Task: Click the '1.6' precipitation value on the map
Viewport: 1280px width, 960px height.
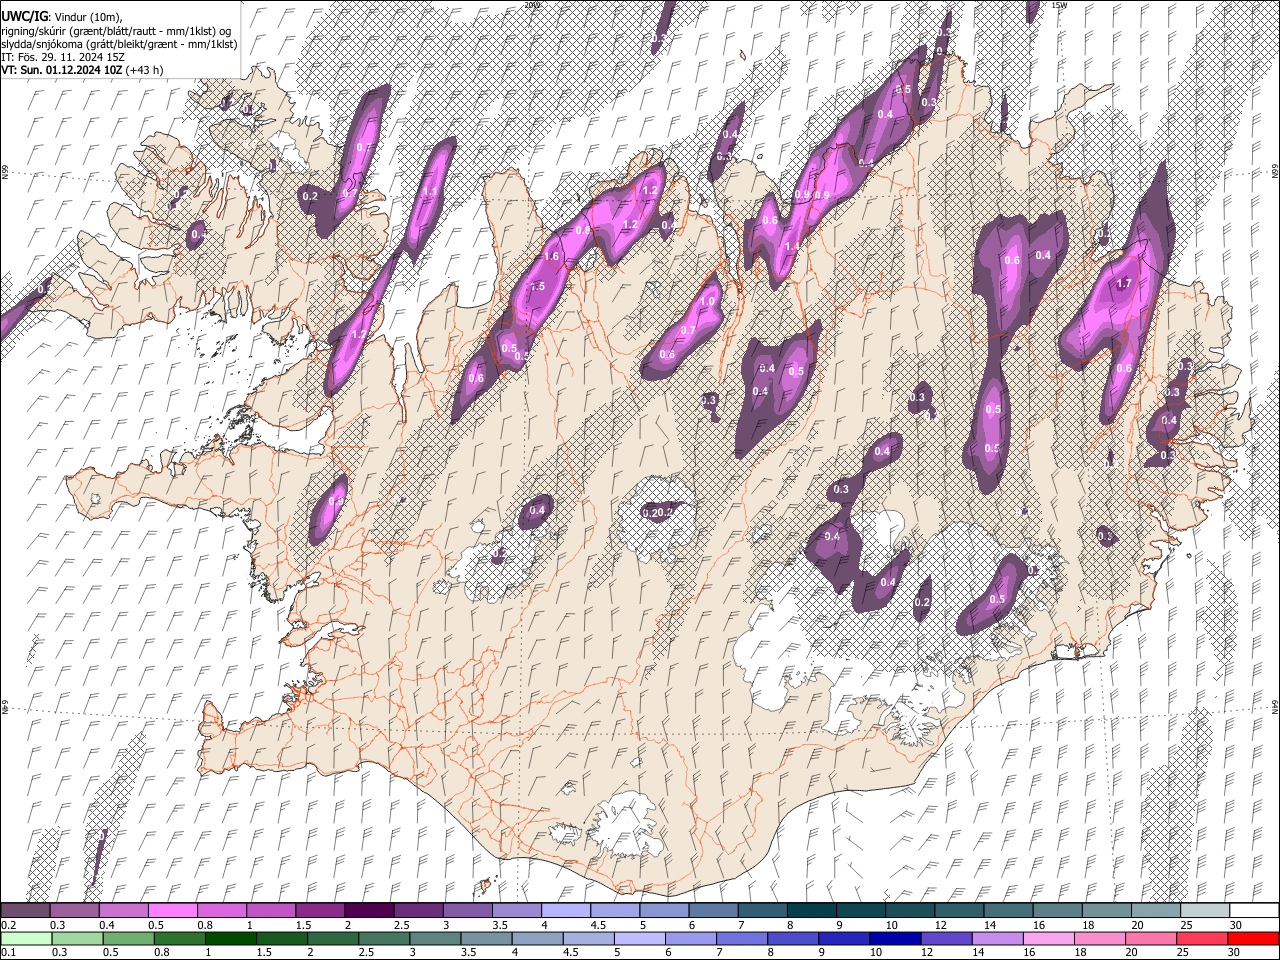Action: tap(551, 256)
